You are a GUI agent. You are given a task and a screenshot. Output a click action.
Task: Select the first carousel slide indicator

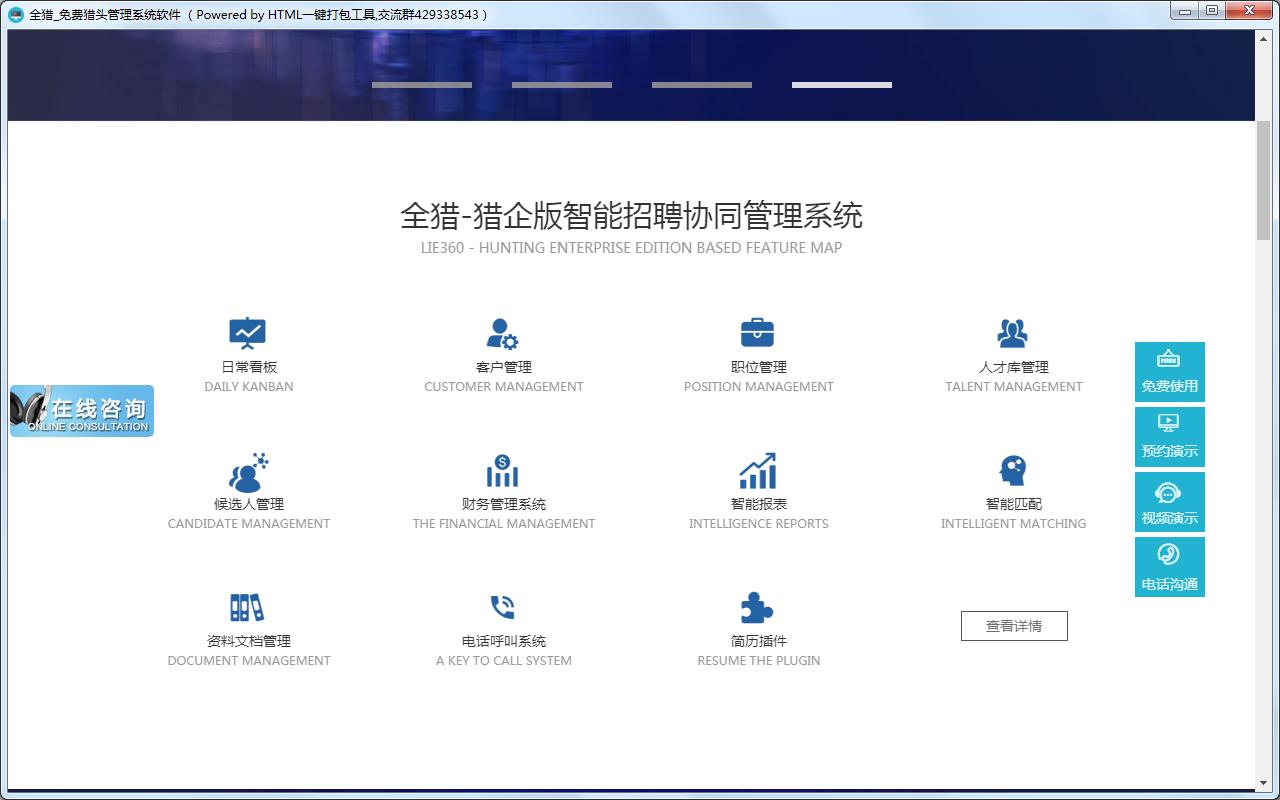[x=422, y=85]
